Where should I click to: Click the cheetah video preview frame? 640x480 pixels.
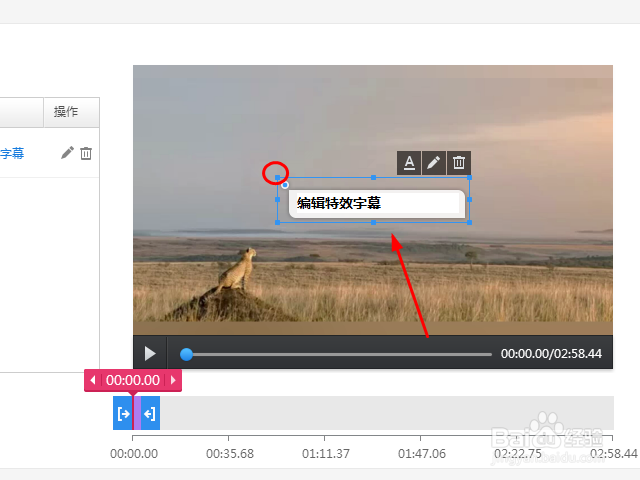373,200
